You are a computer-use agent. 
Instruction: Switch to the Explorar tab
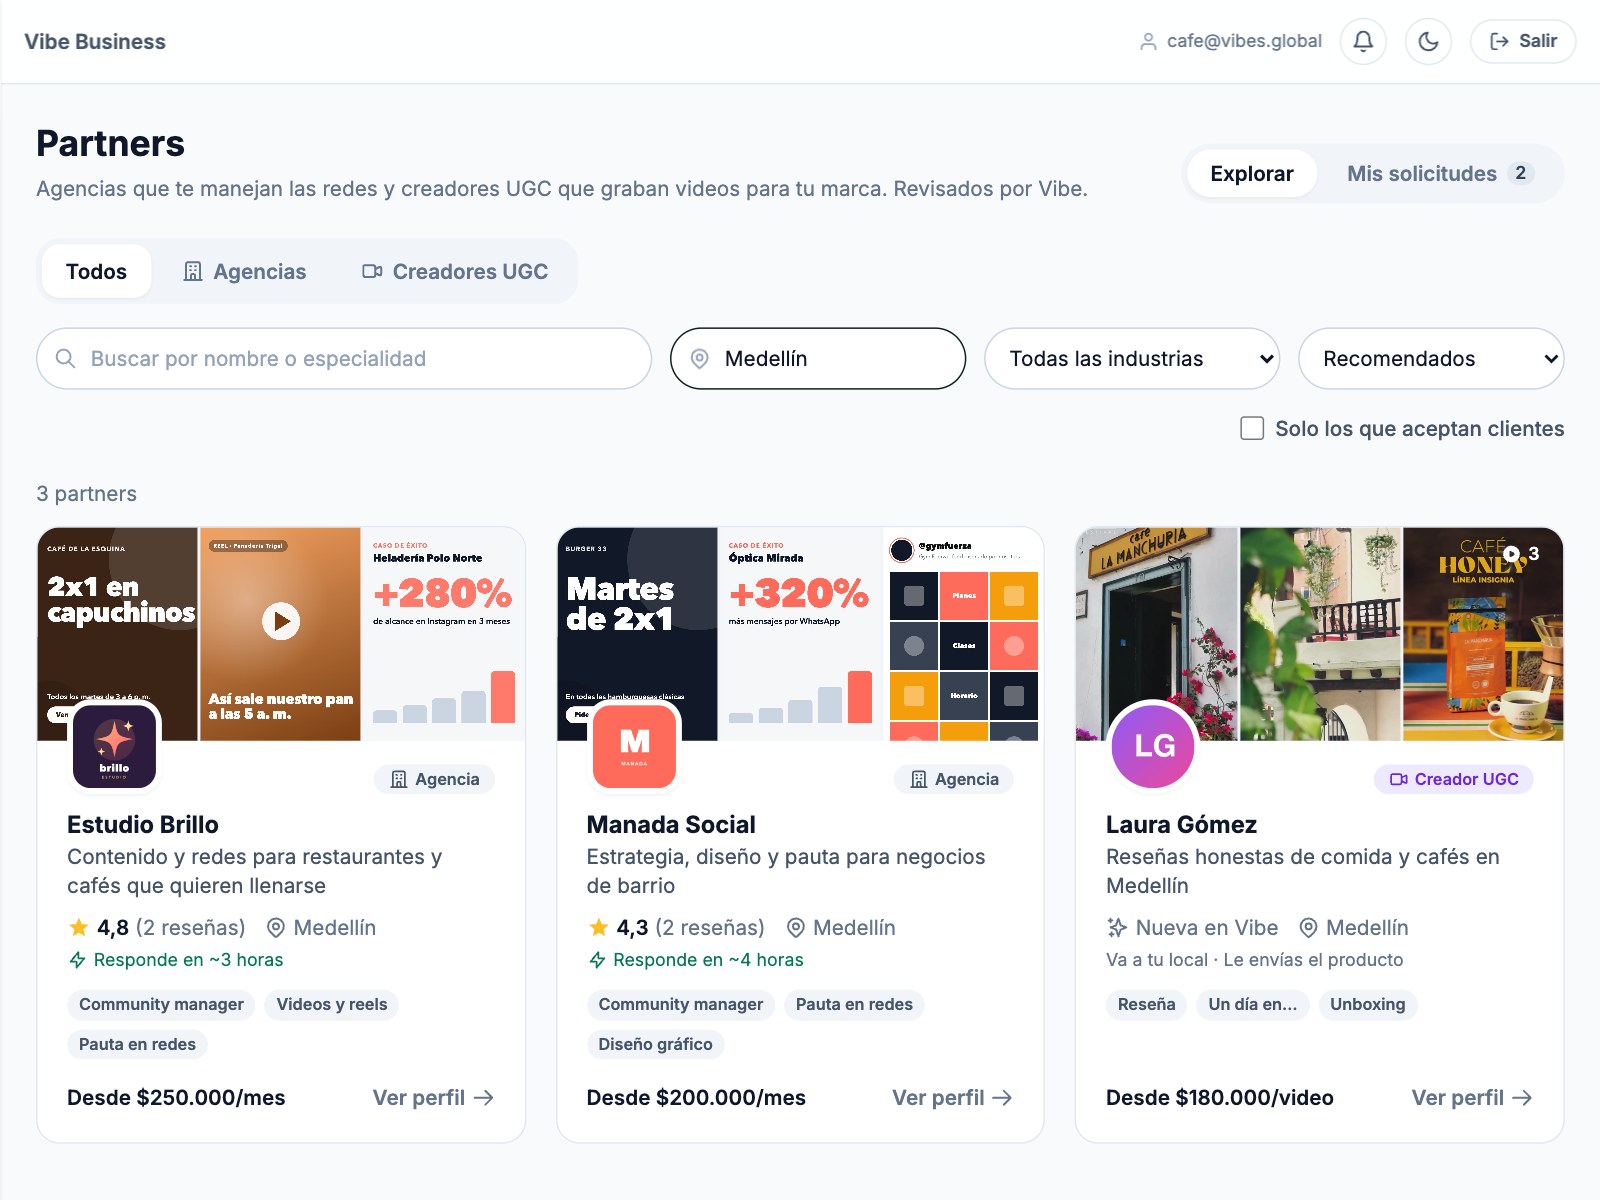pos(1251,174)
